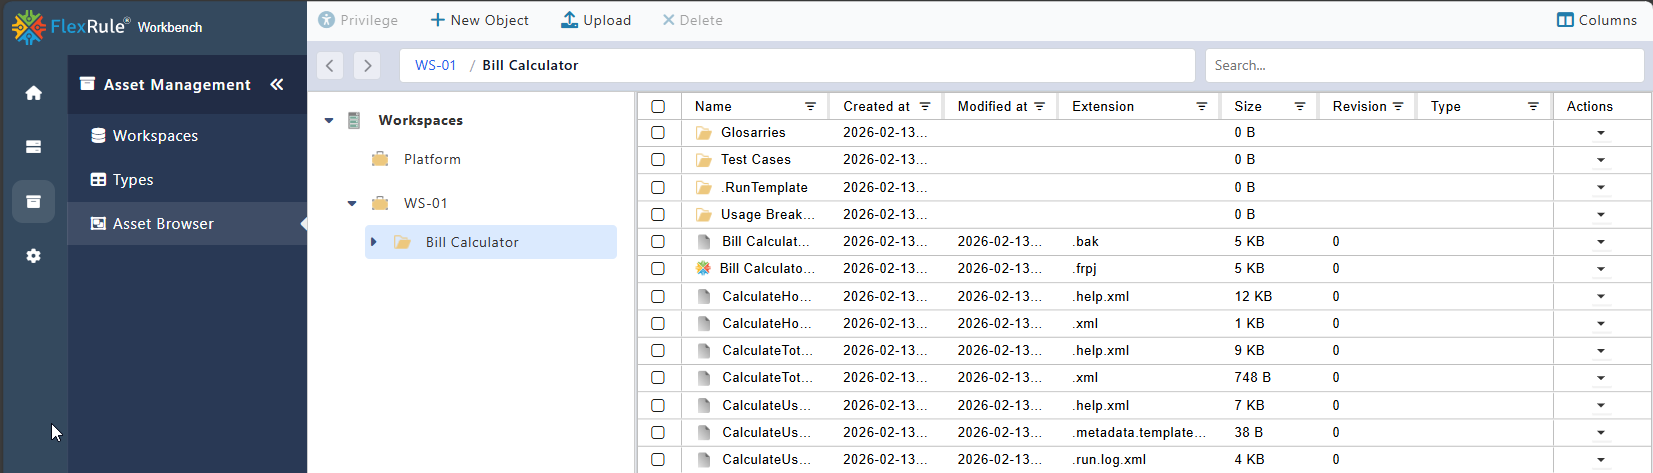The image size is (1653, 473).
Task: Check the Glosarries row checkbox
Action: tap(658, 132)
